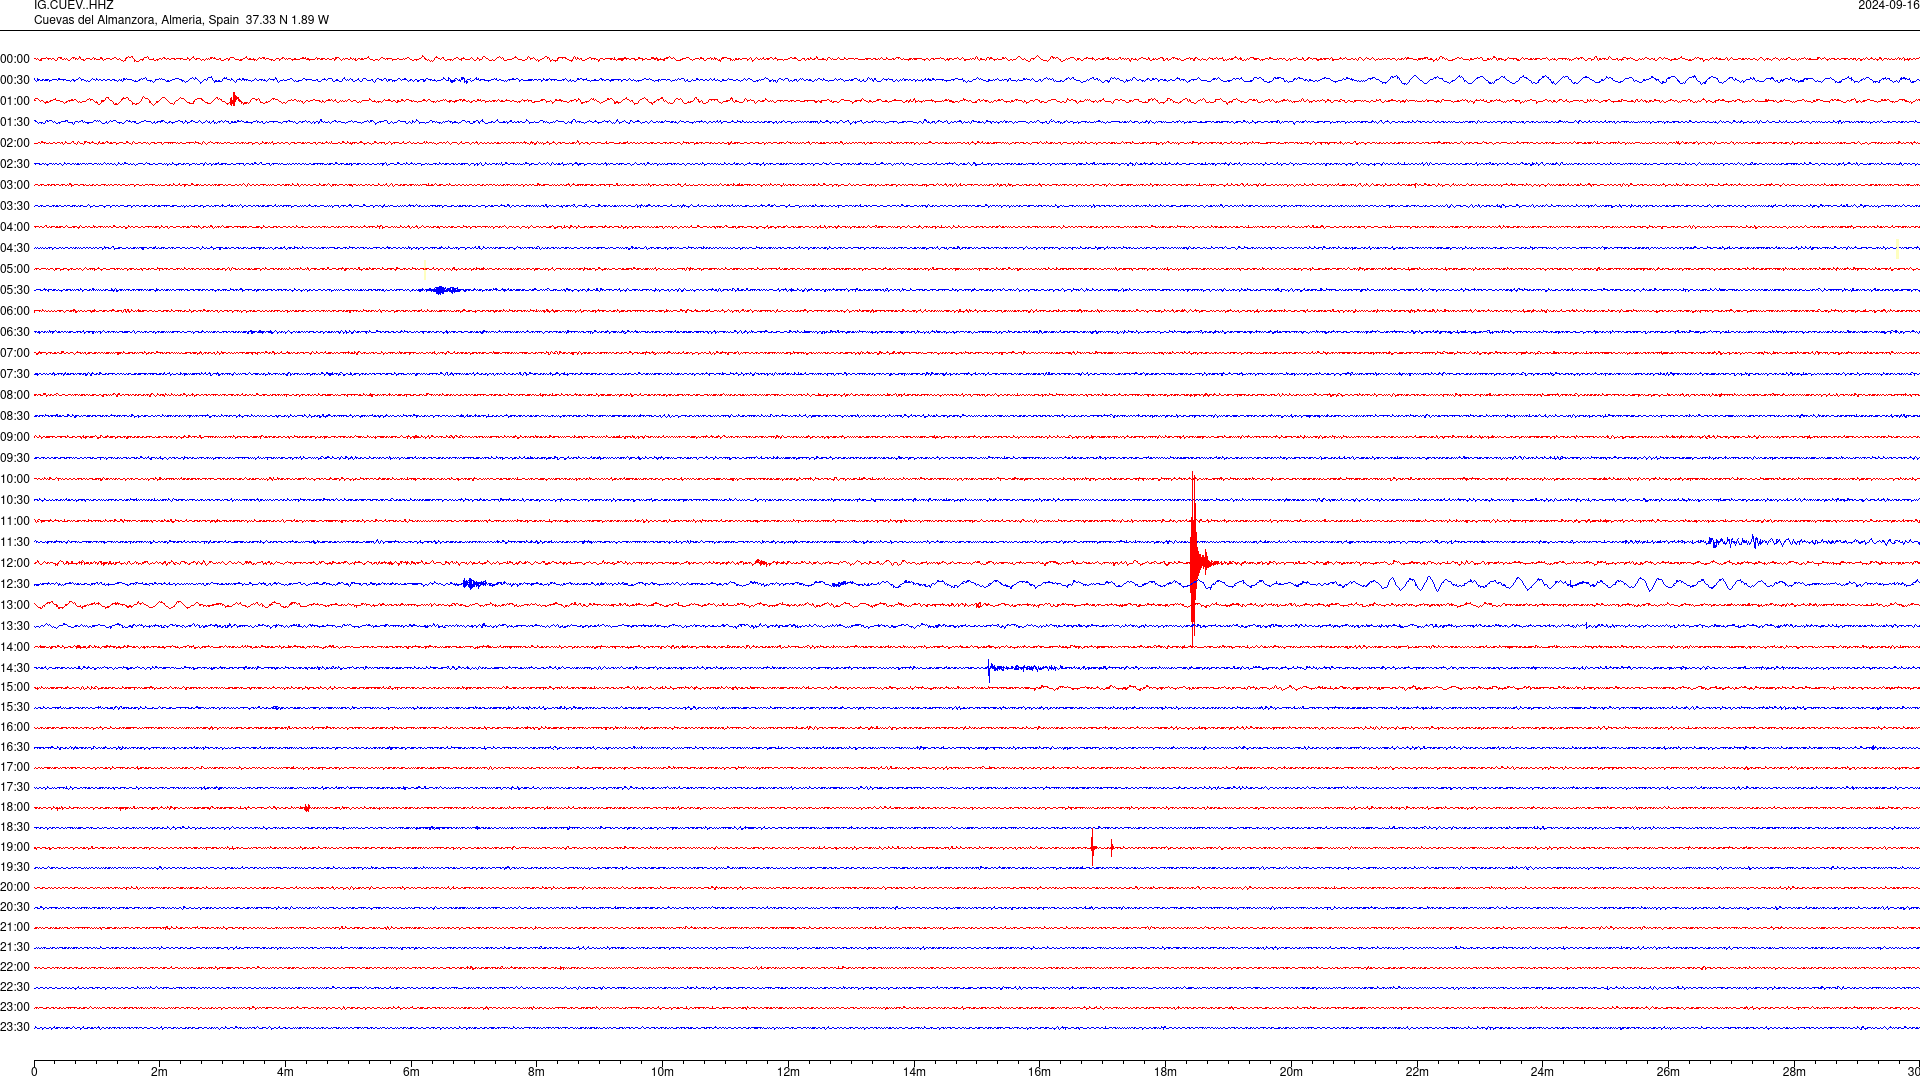Select the 19:00 trace time label
Viewport: 1920px width, 1080px height.
click(15, 847)
